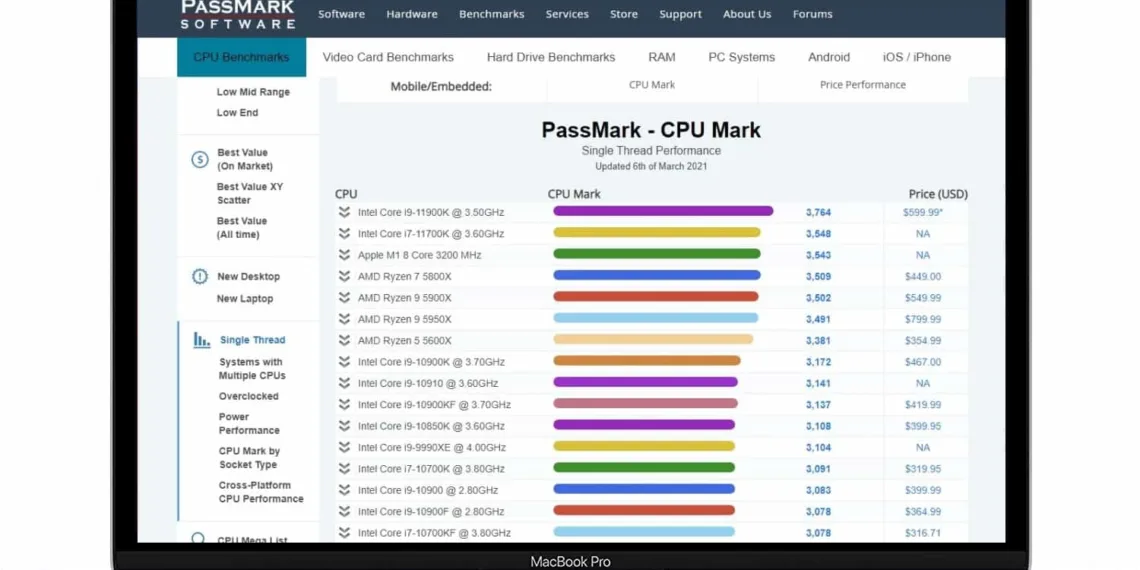
Task: Click the New Desktop sidebar icon
Action: pos(200,276)
